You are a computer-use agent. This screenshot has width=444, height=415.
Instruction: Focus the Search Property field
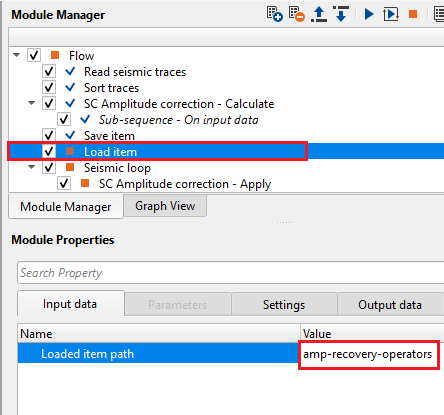(x=231, y=273)
